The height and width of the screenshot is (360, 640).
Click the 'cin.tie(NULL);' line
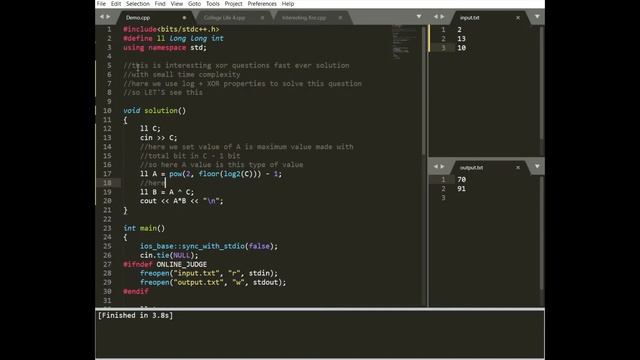169,255
